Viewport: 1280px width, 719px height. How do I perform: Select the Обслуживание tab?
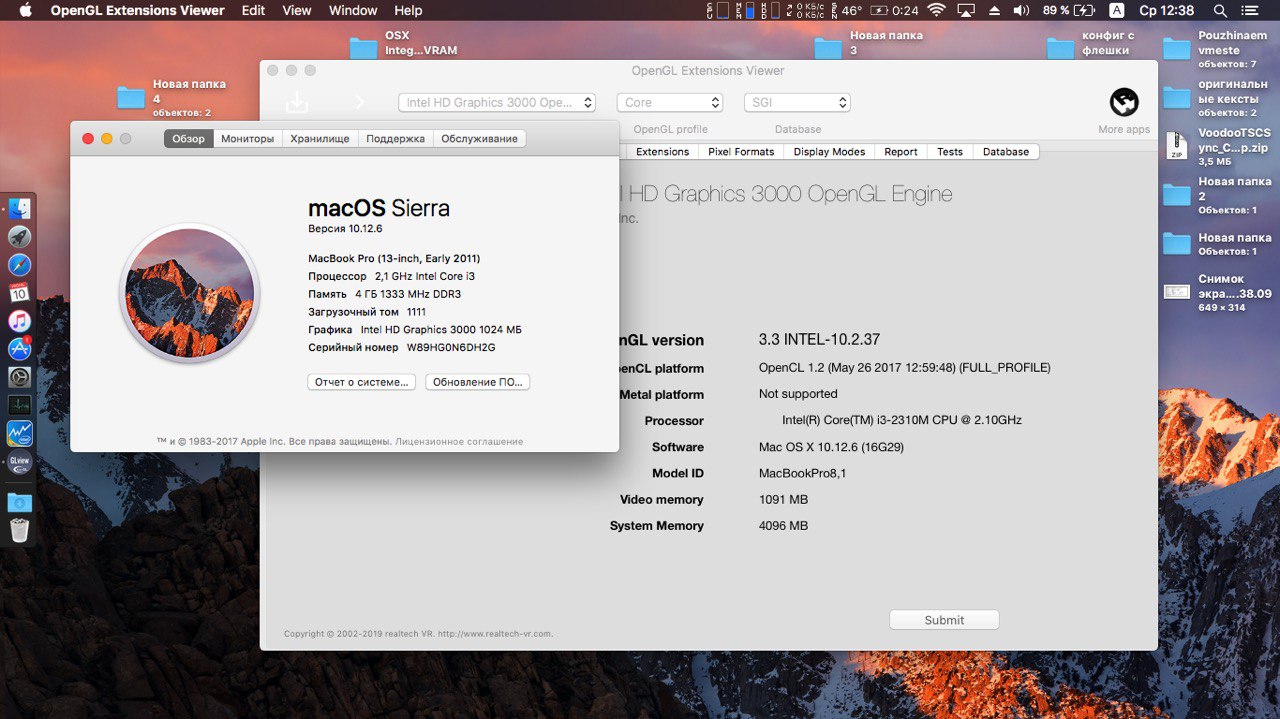pos(479,139)
